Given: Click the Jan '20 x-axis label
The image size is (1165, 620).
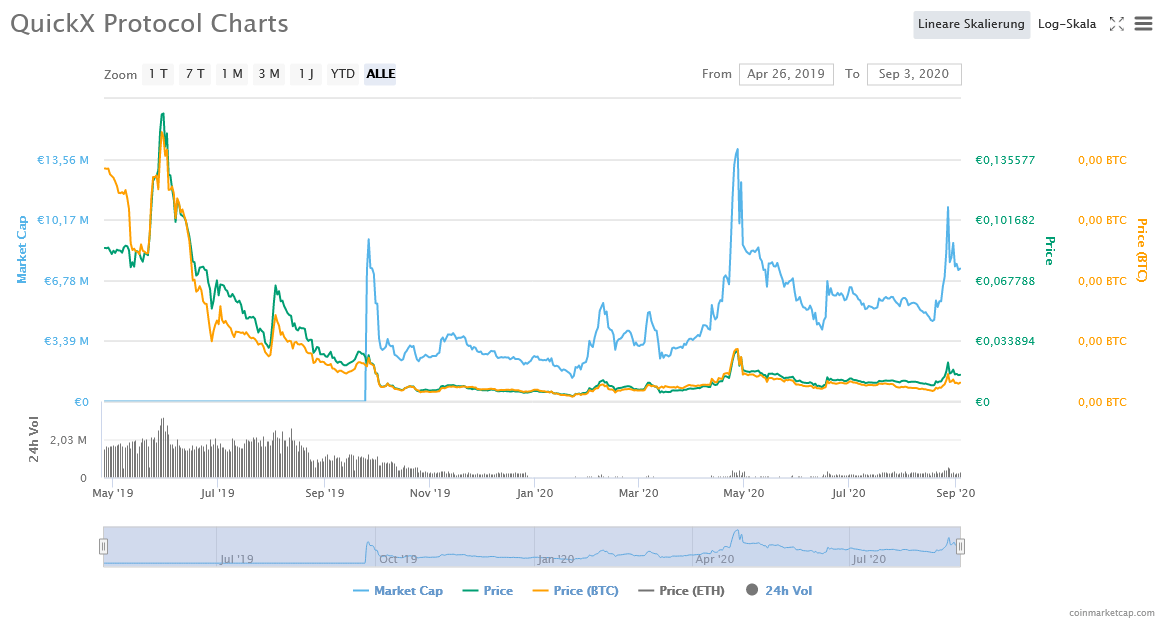Looking at the screenshot, I should click(535, 493).
